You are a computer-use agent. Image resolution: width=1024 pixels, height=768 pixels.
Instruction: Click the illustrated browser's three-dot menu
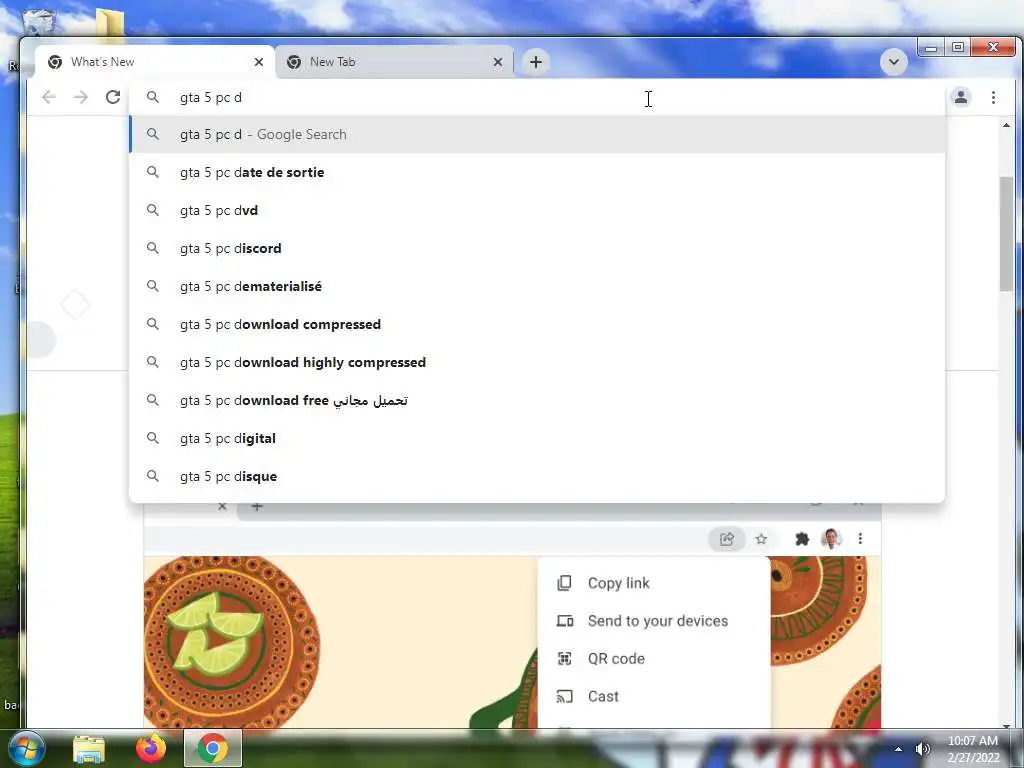860,539
